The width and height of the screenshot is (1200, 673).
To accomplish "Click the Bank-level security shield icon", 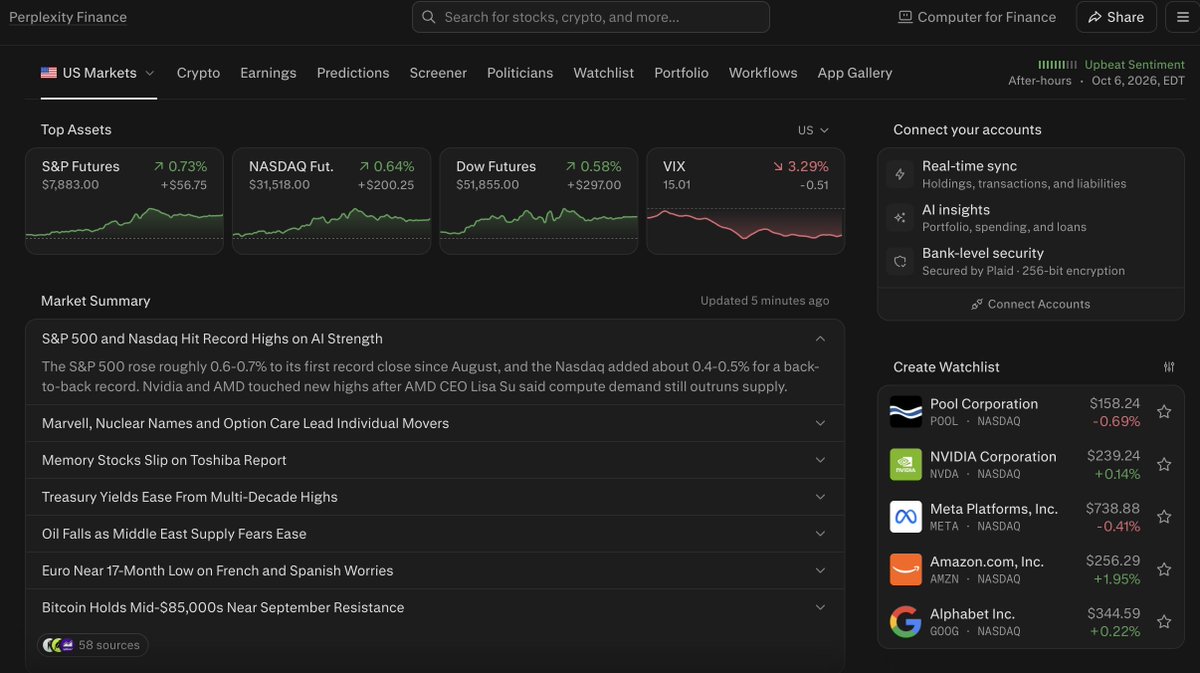I will tap(900, 262).
